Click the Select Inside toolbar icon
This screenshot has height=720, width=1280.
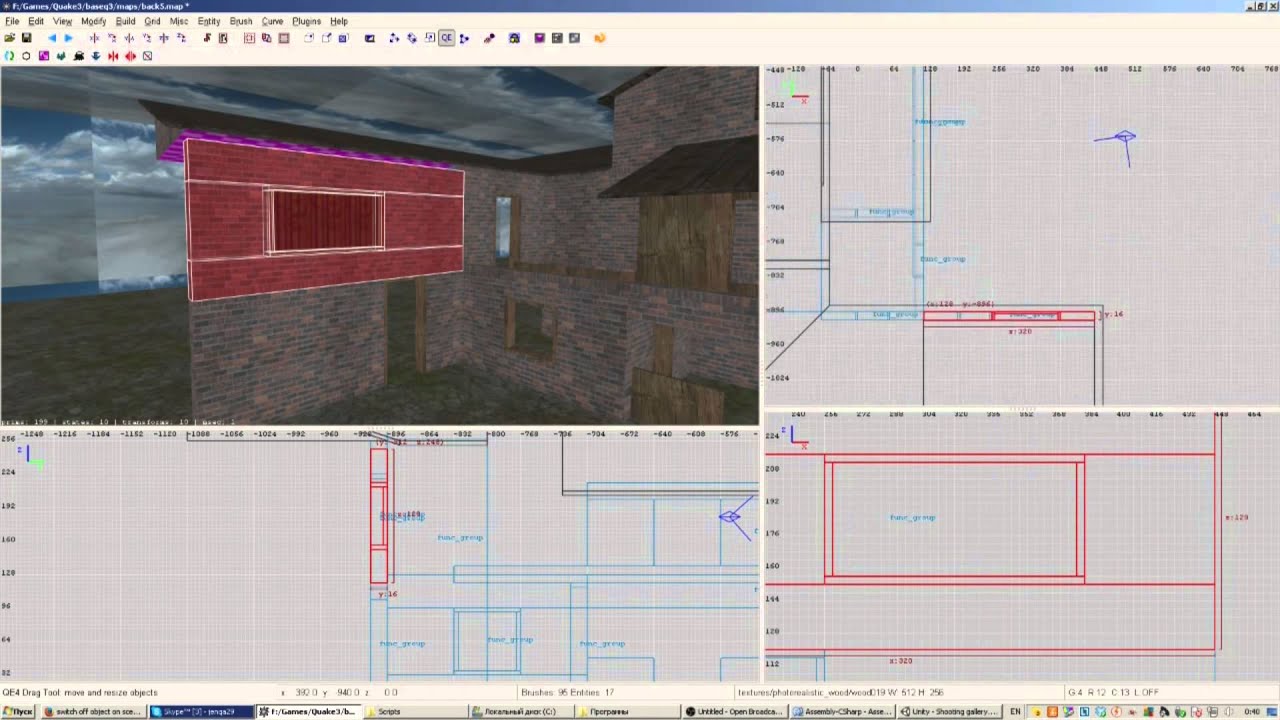click(x=223, y=38)
